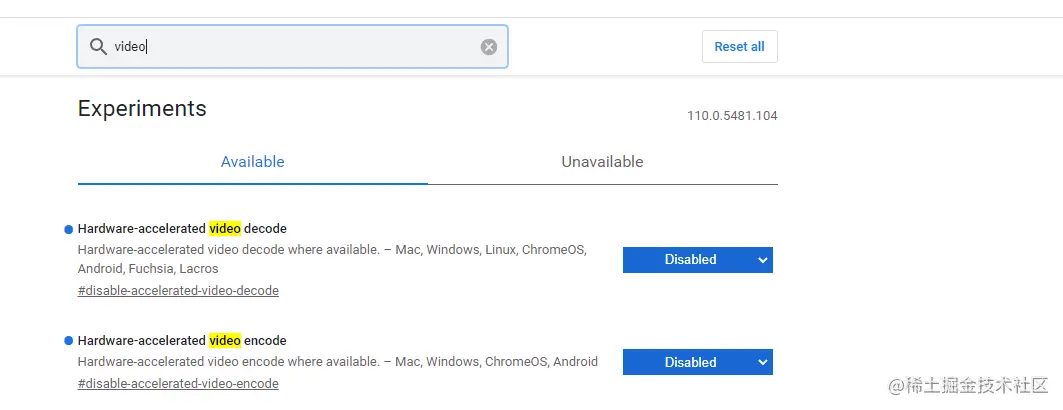Click the blue dot beside video decode flag

pyautogui.click(x=68, y=229)
